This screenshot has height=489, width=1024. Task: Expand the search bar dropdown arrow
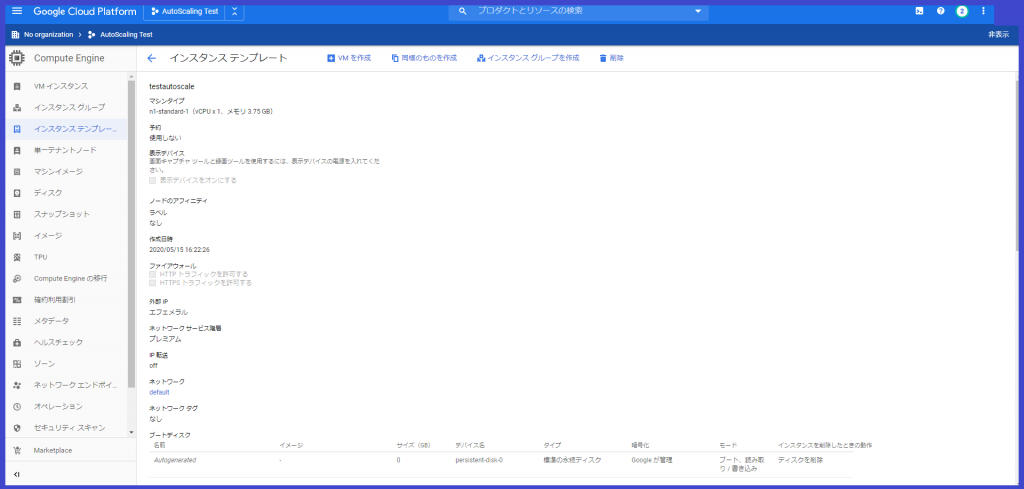pyautogui.click(x=697, y=11)
